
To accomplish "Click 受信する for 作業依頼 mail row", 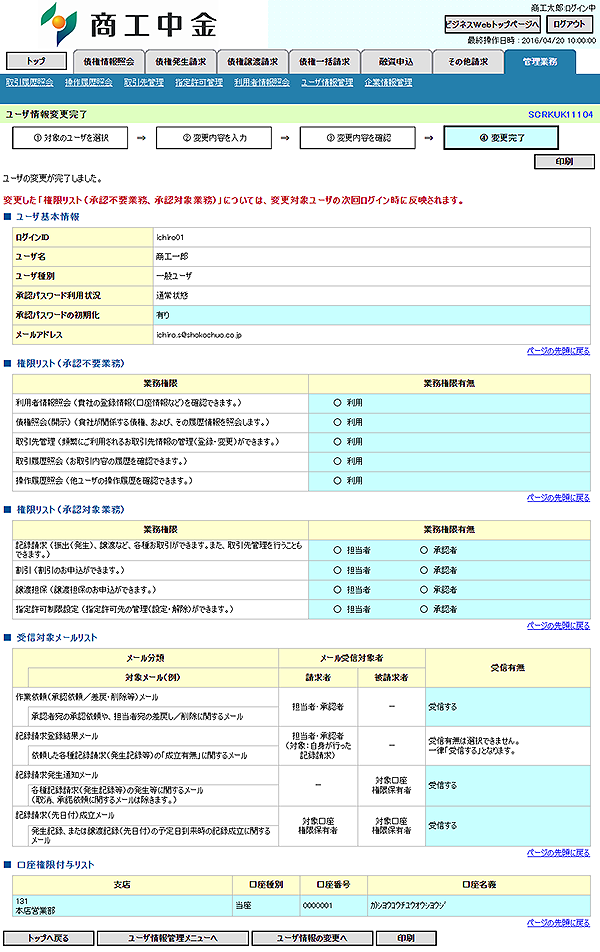I will [443, 707].
